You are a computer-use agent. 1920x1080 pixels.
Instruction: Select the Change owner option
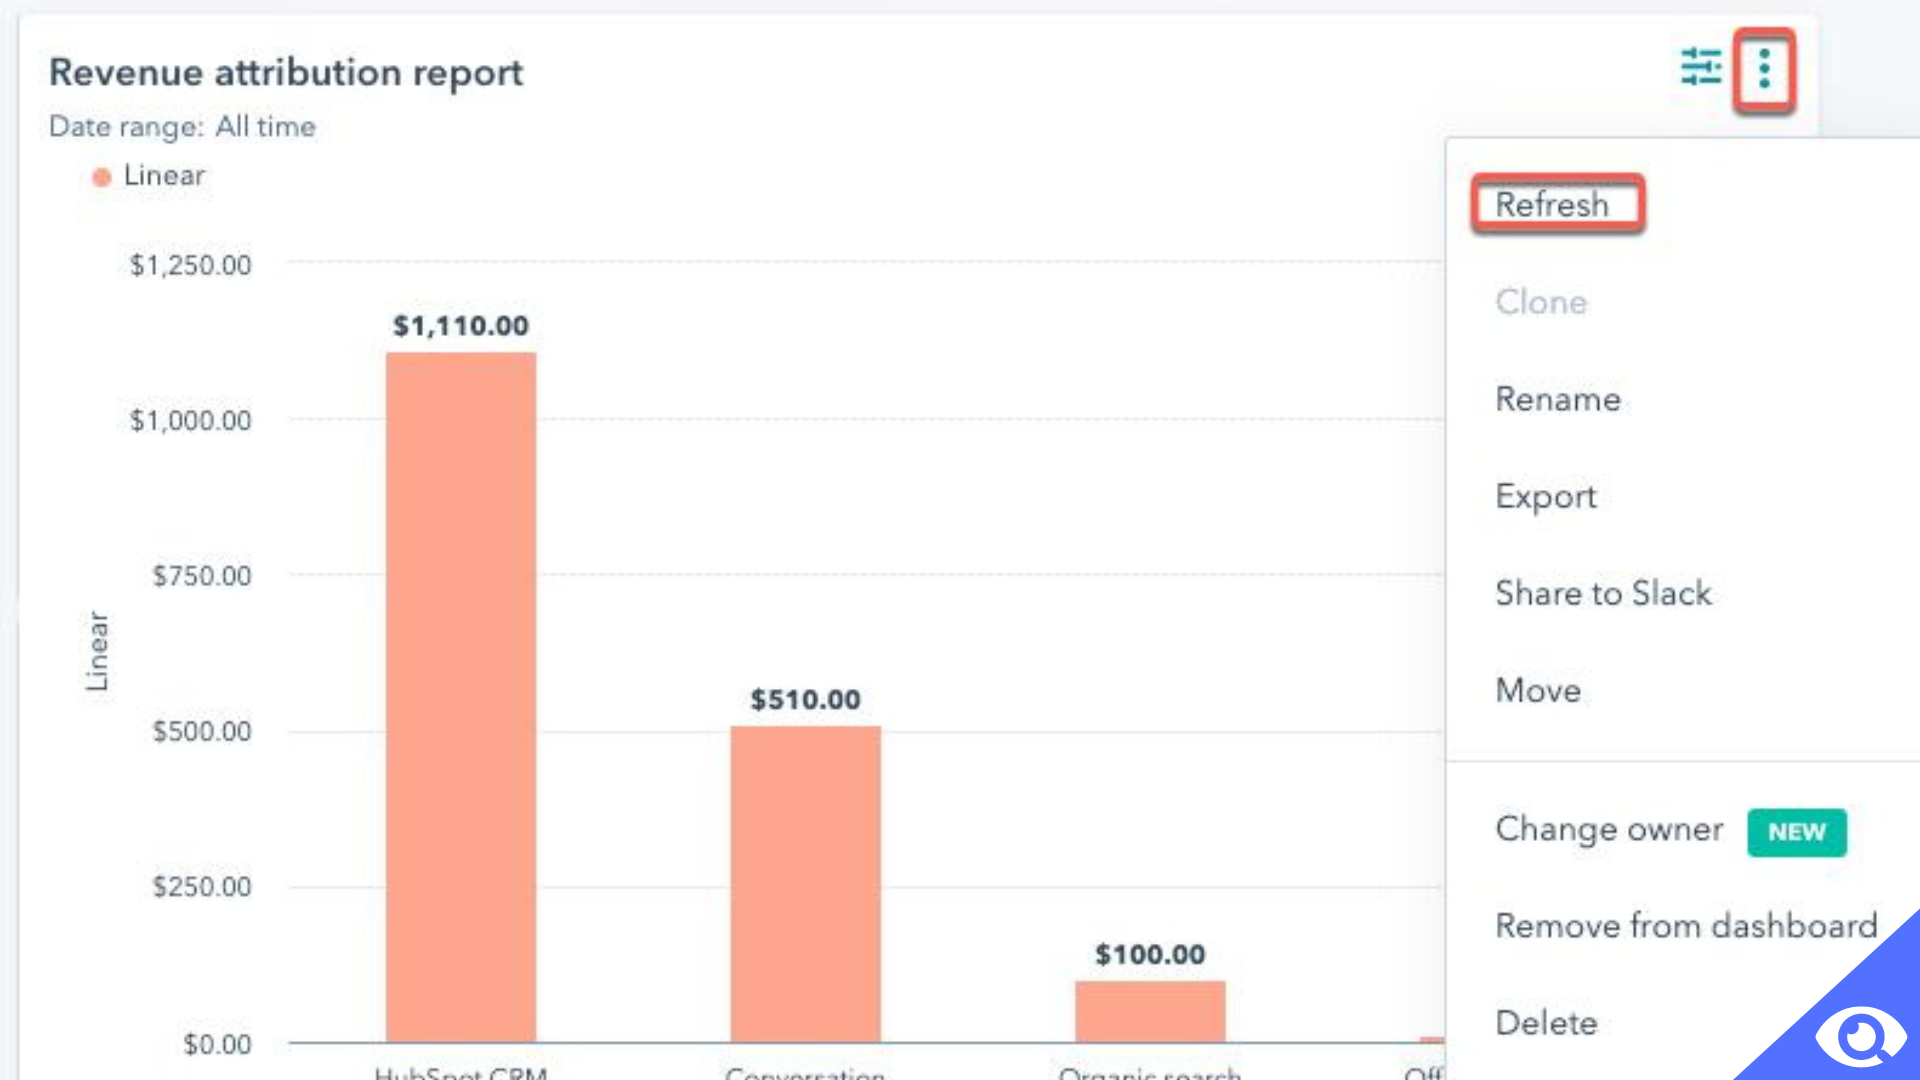[1609, 829]
